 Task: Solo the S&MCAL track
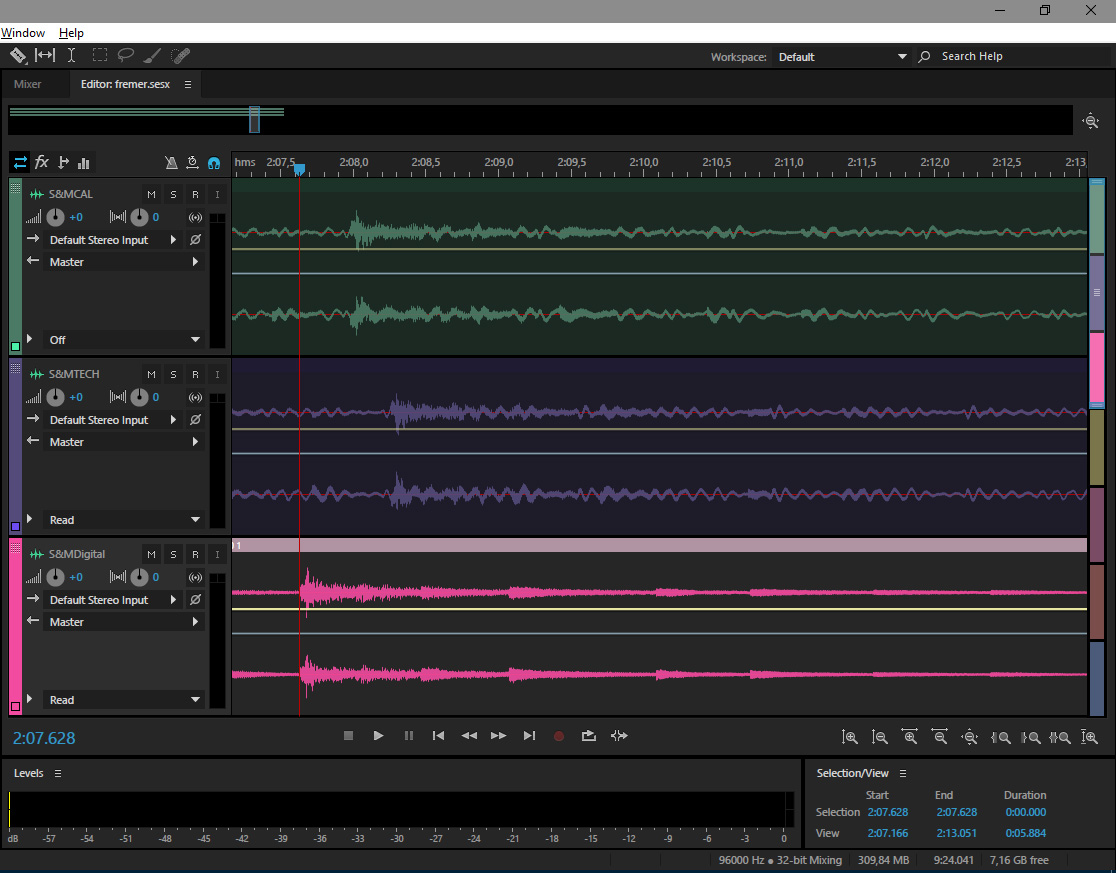click(173, 194)
